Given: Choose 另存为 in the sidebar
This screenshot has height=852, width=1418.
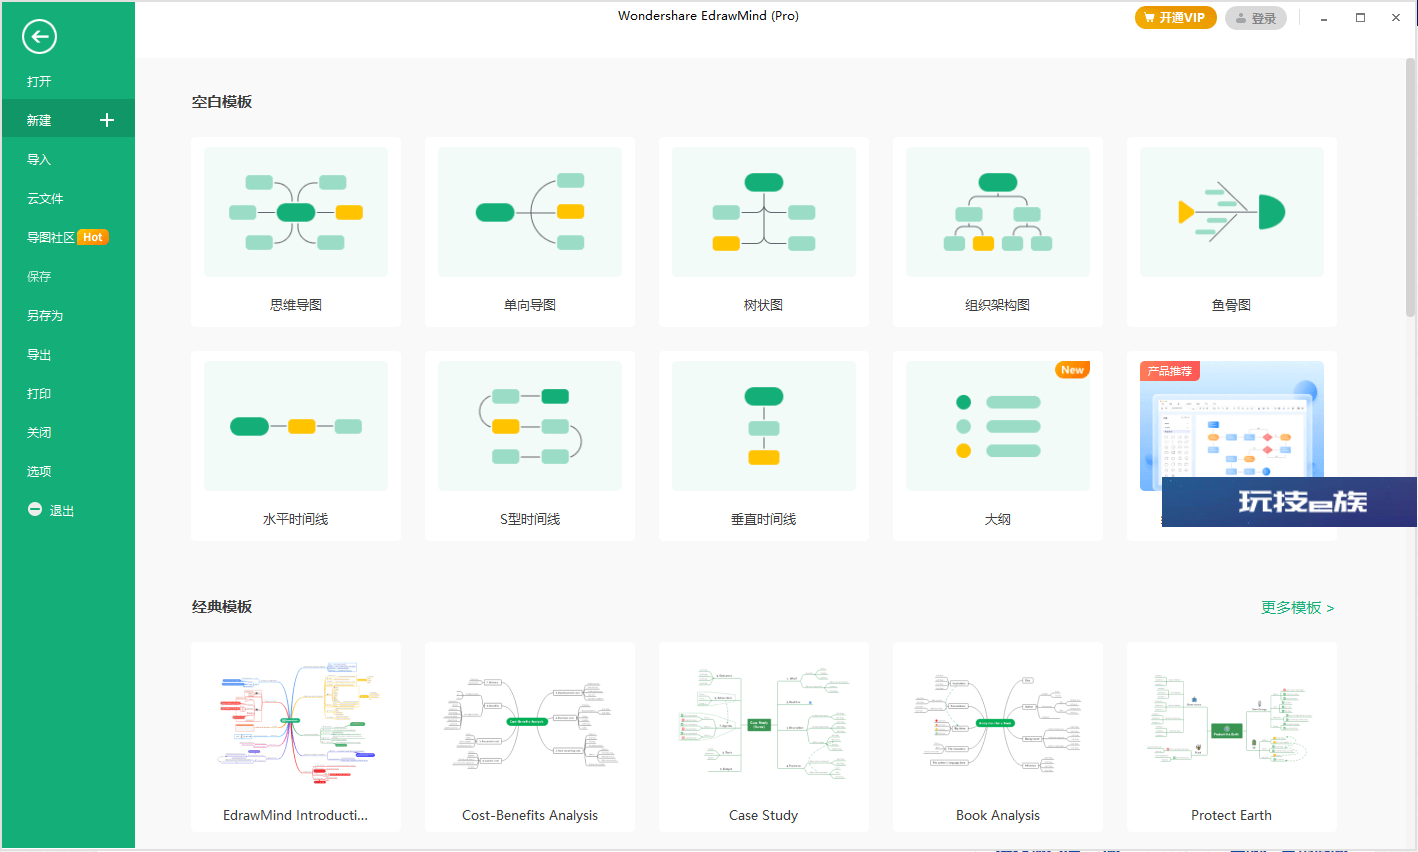Looking at the screenshot, I should point(68,315).
